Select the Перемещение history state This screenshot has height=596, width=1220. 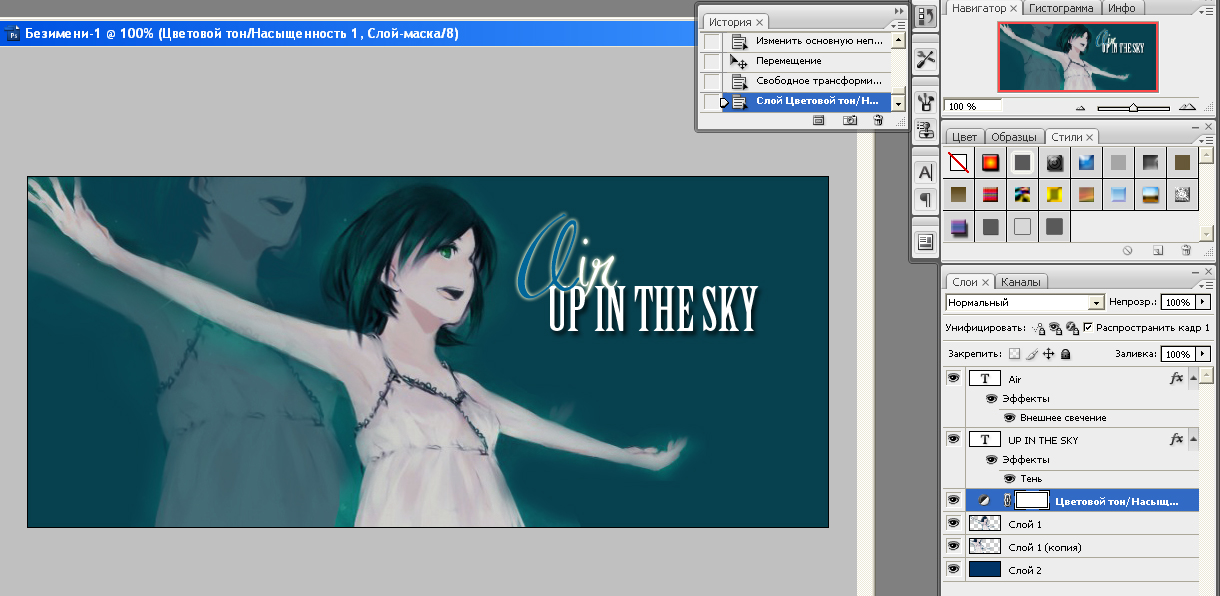point(788,61)
